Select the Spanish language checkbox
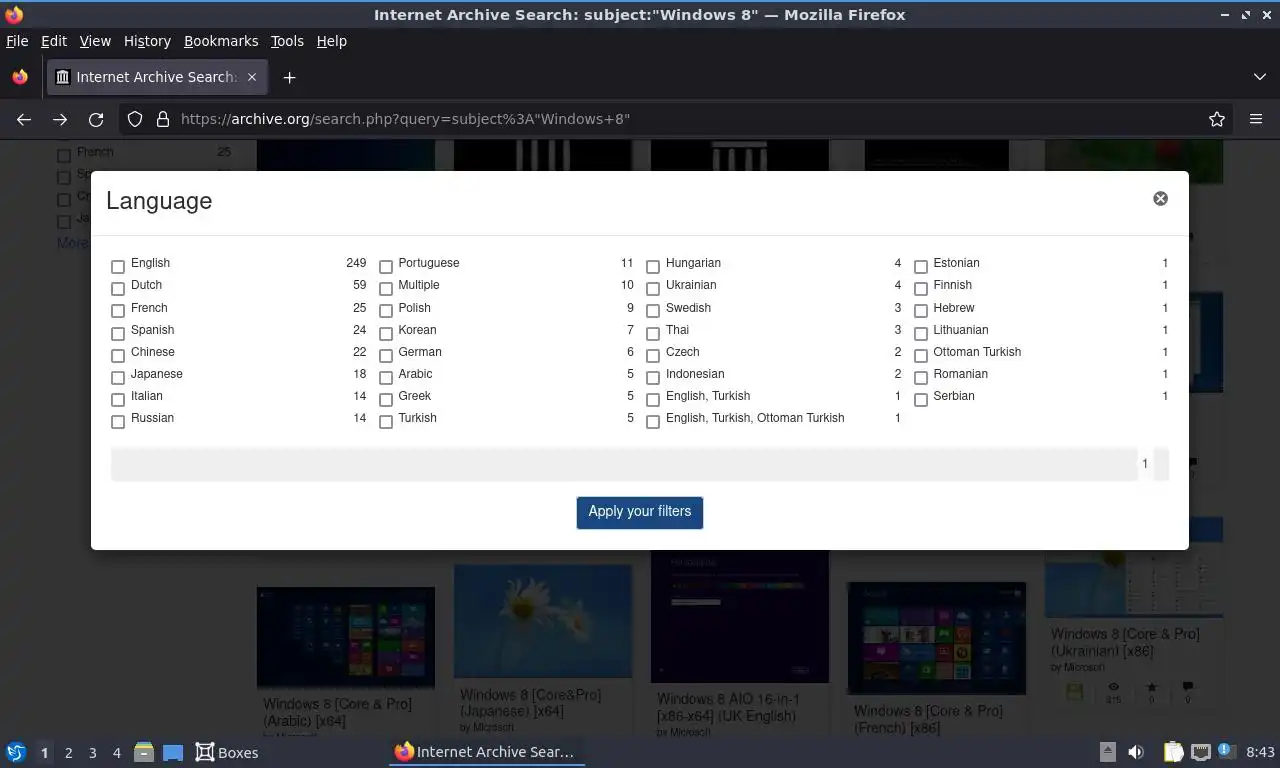The height and width of the screenshot is (768, 1280). tap(118, 333)
